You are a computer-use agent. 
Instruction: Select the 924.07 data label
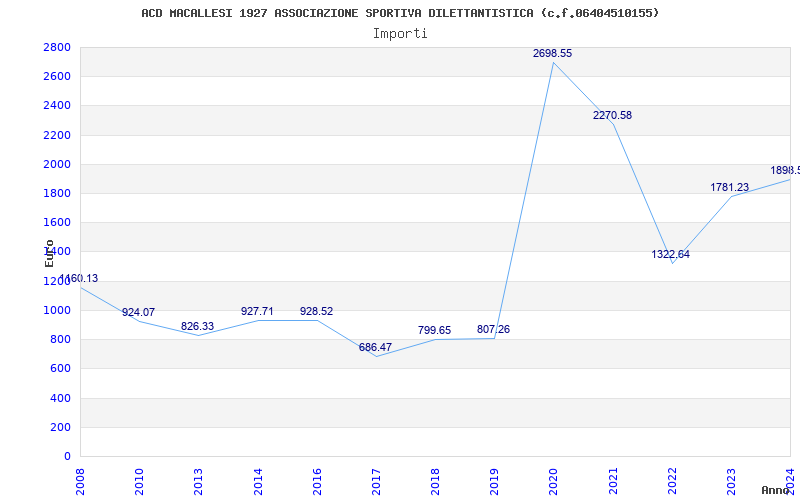coord(138,312)
